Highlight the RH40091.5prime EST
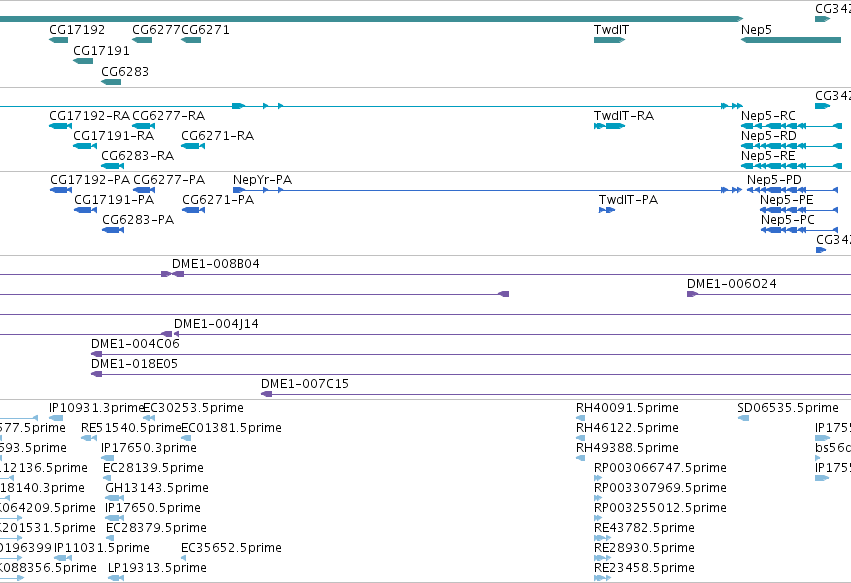Image resolution: width=851 pixels, height=583 pixels. click(x=580, y=418)
